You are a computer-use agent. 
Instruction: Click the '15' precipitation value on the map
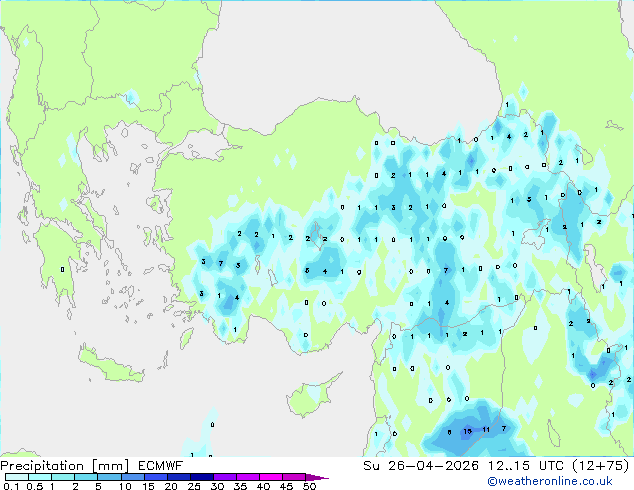467,431
